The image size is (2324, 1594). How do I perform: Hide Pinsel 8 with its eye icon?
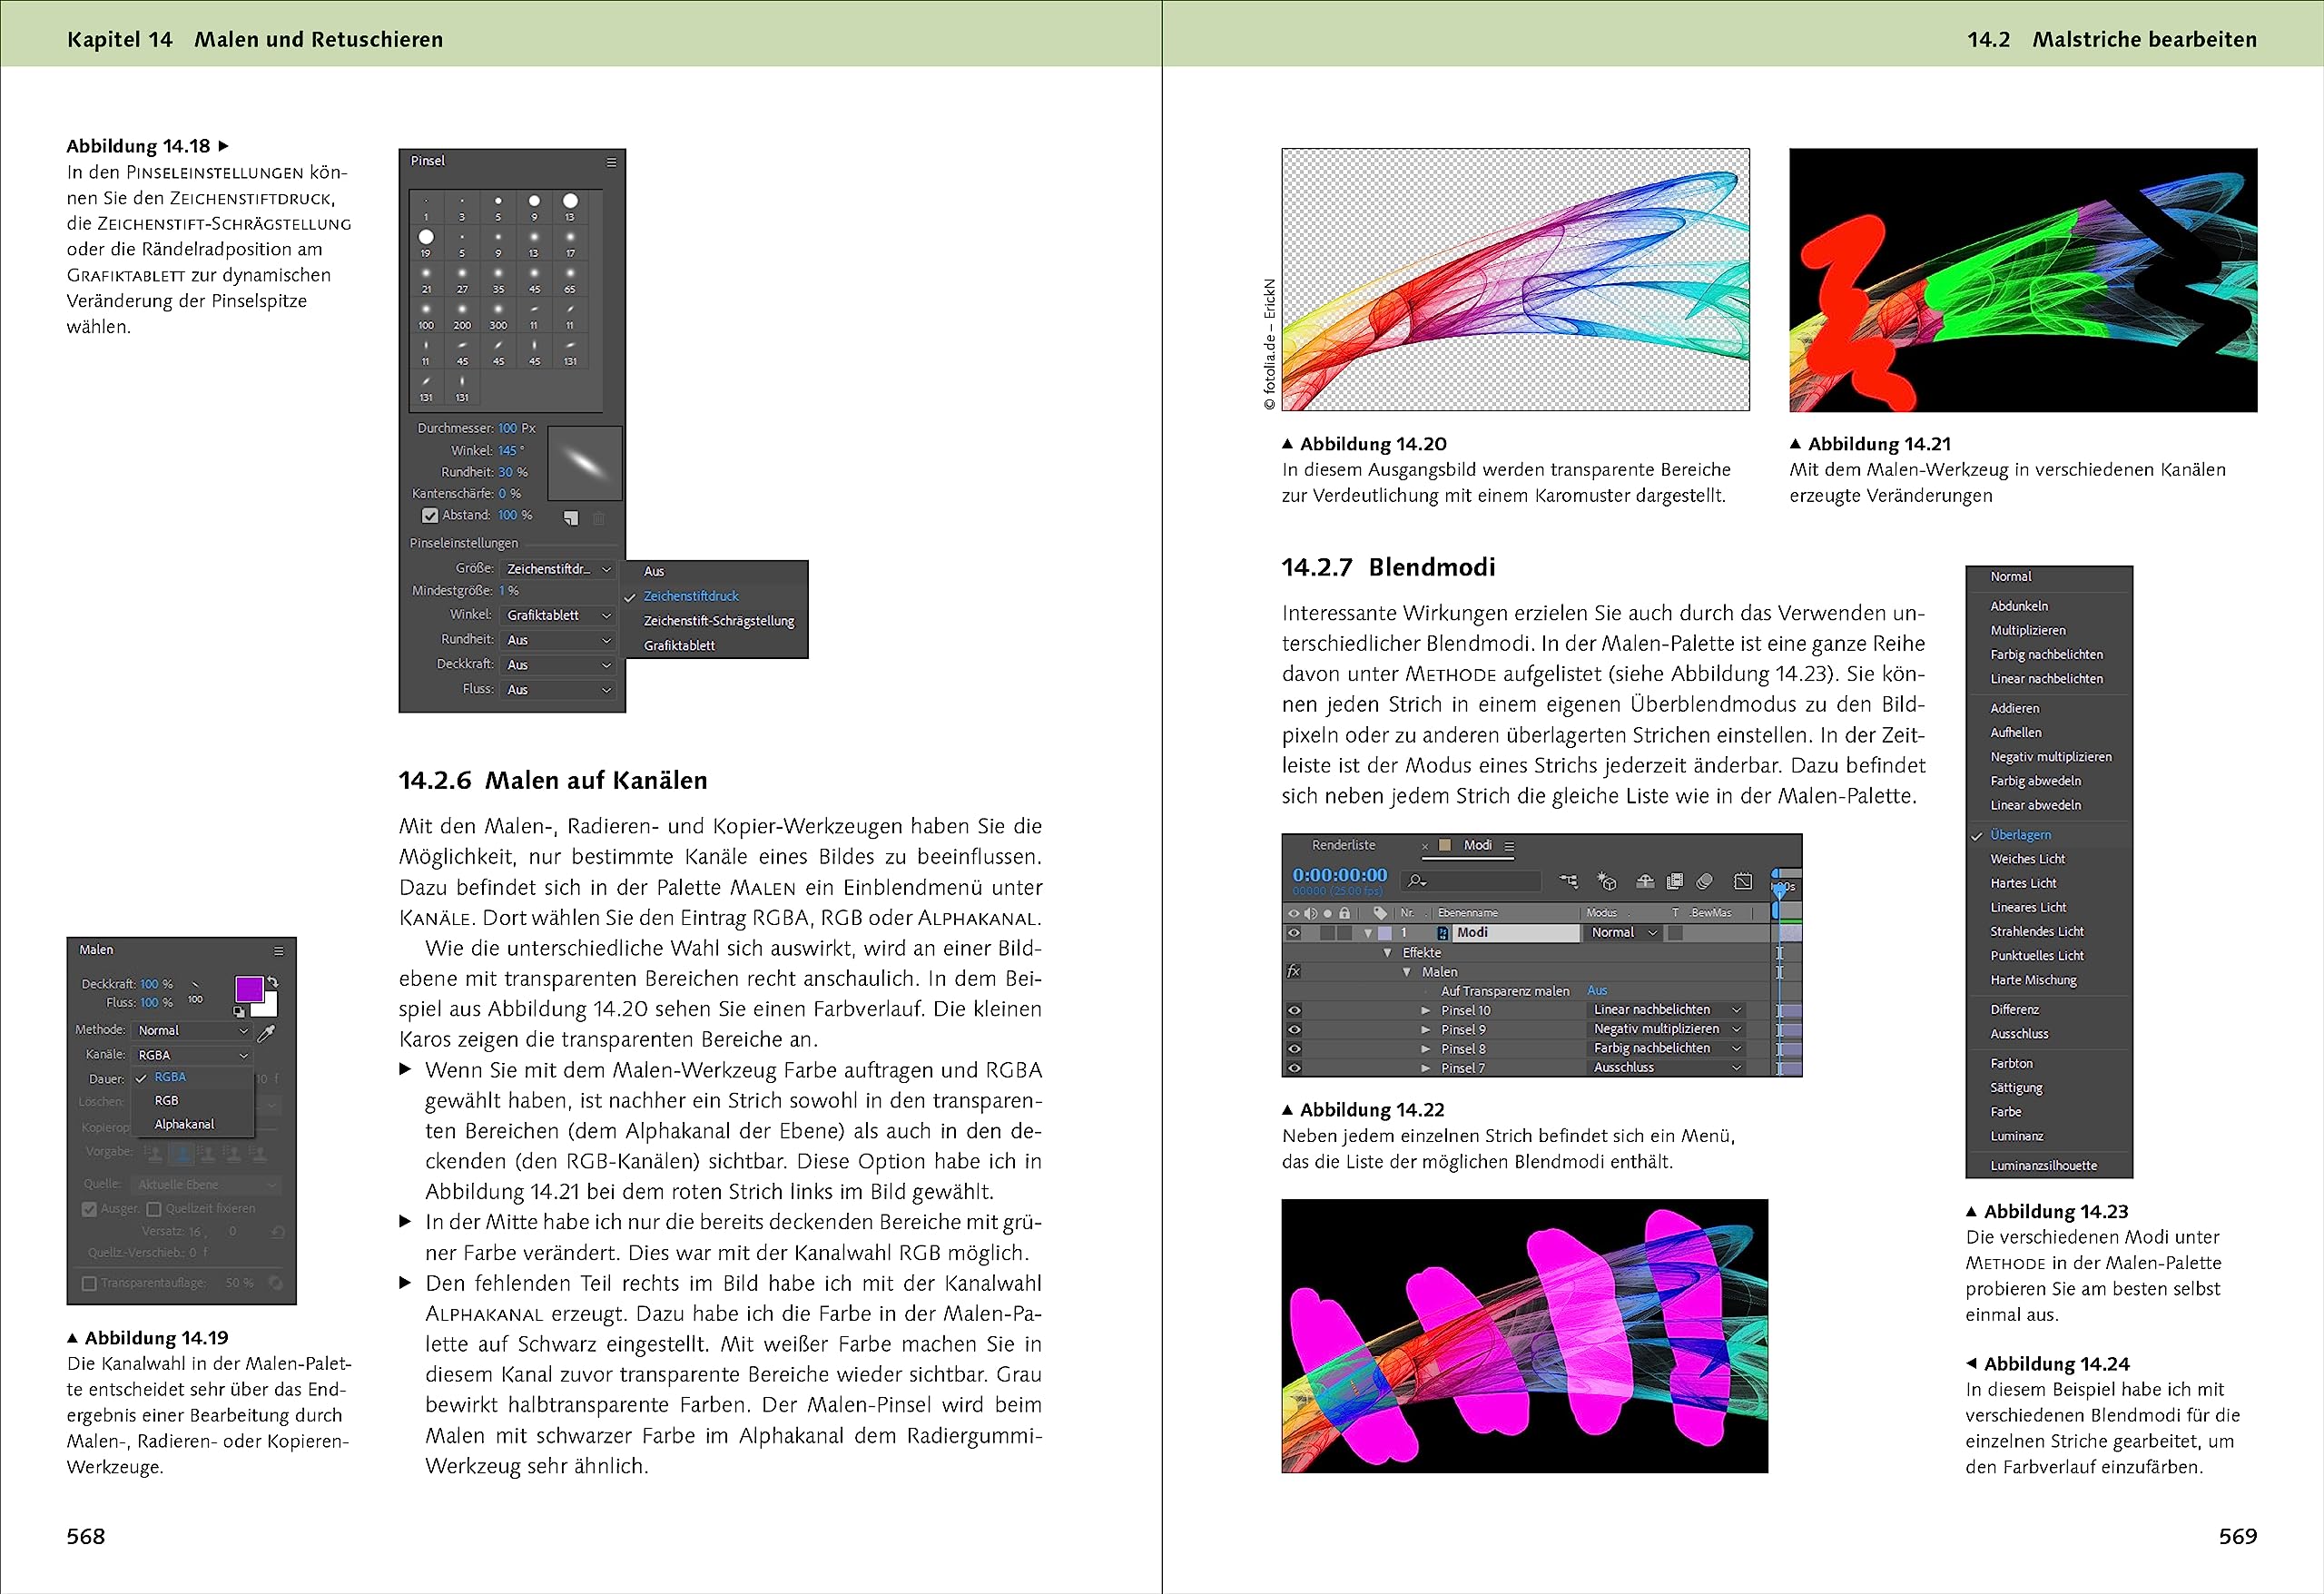[1294, 1049]
